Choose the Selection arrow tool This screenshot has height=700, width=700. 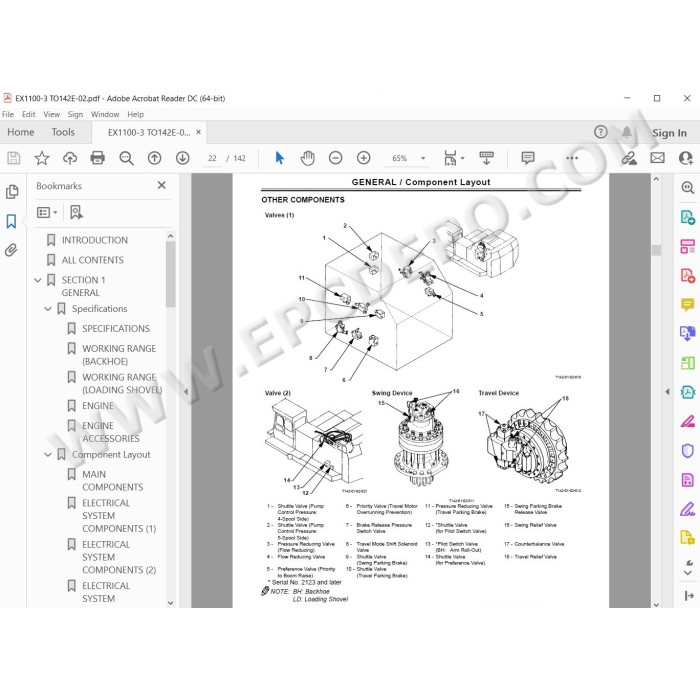(279, 158)
